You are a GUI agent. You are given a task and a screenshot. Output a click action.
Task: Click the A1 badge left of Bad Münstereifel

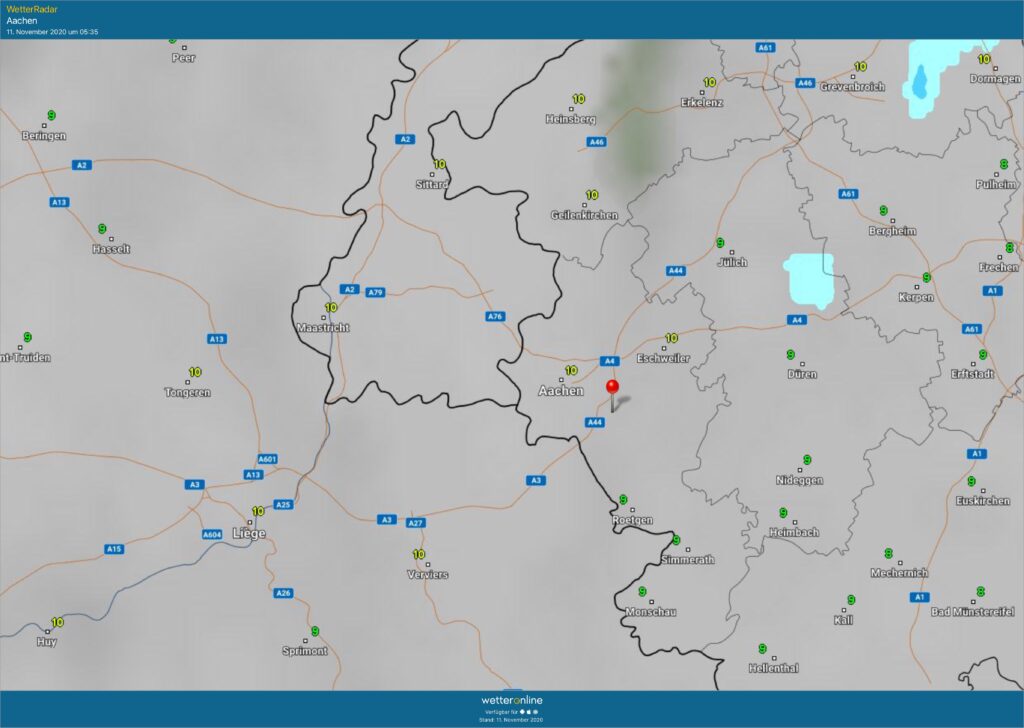coord(920,597)
